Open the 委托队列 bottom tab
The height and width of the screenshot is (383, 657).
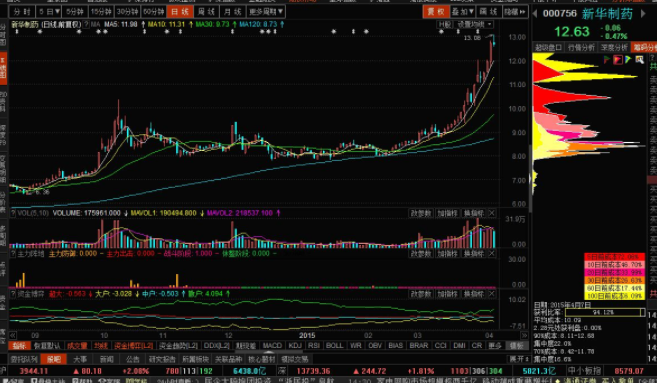[x=24, y=359]
